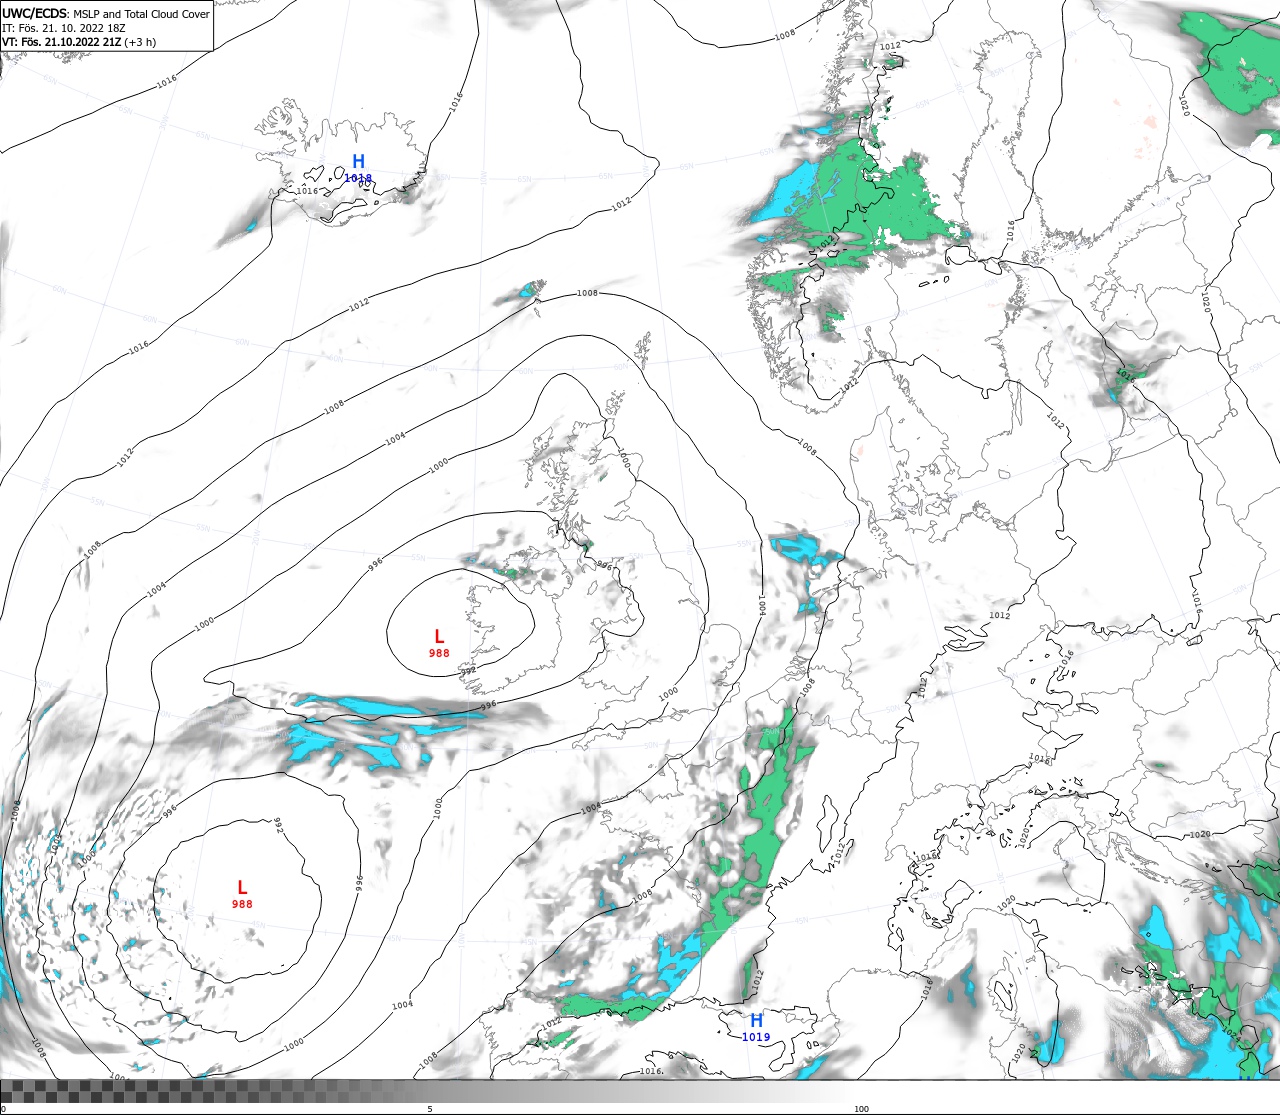Click the "UWC/ECDS: MSLP and Total Cloud Cover" title
The image size is (1280, 1115).
point(106,14)
